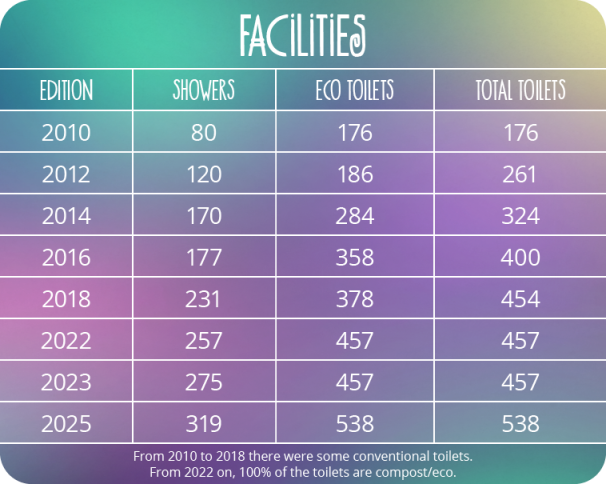Screen dimensions: 606x484
Task: Click eco toilets value 284 for 2014
Action: point(355,216)
